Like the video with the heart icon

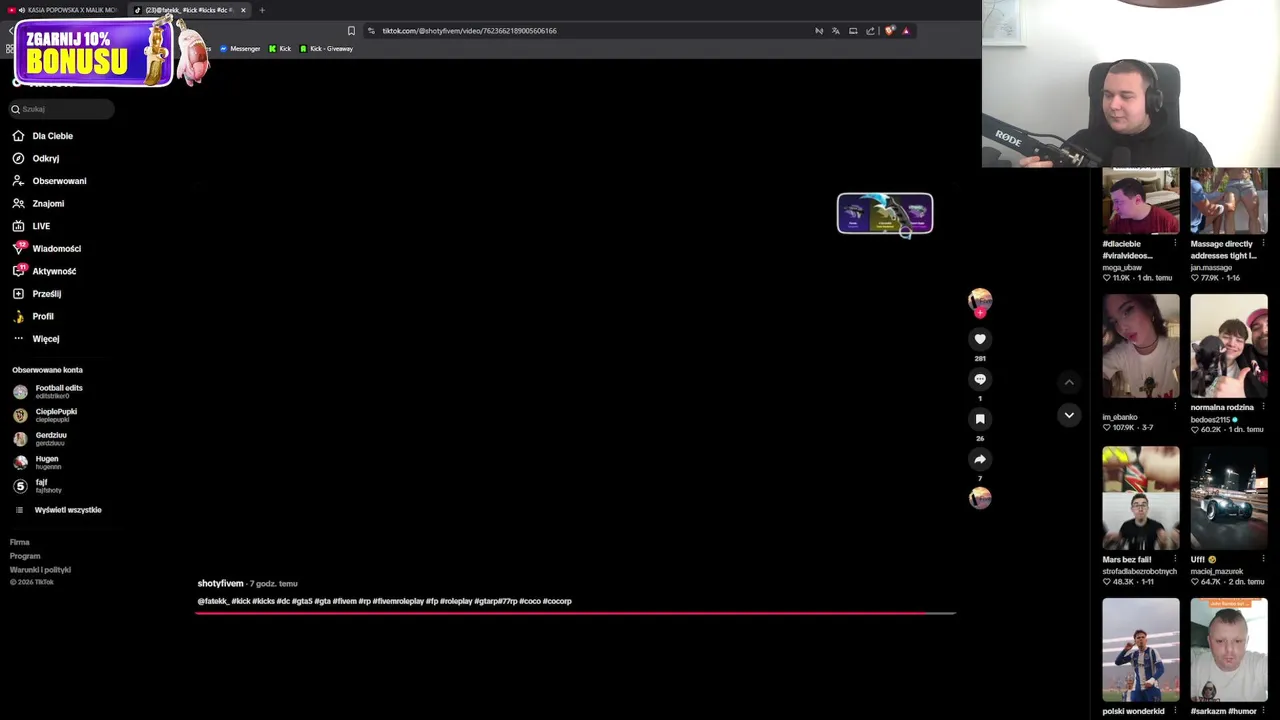click(980, 339)
